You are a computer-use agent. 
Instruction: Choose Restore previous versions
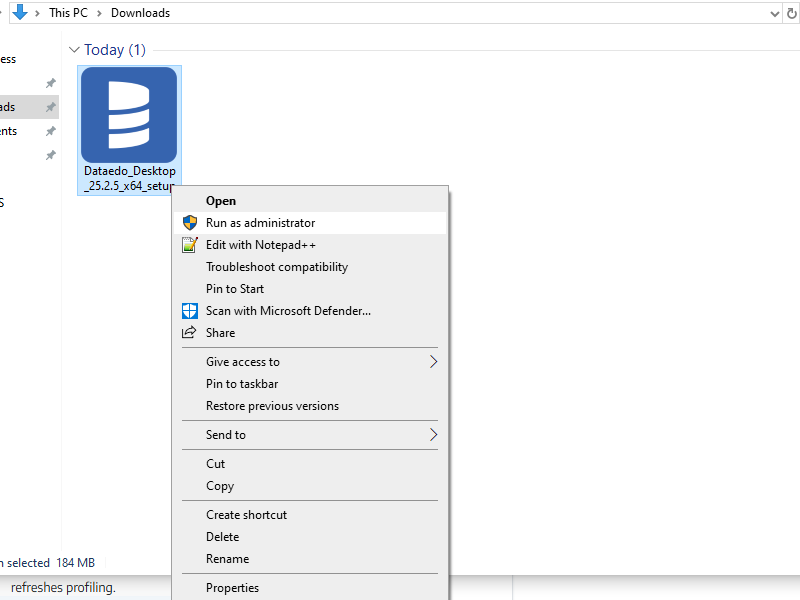pos(310,406)
